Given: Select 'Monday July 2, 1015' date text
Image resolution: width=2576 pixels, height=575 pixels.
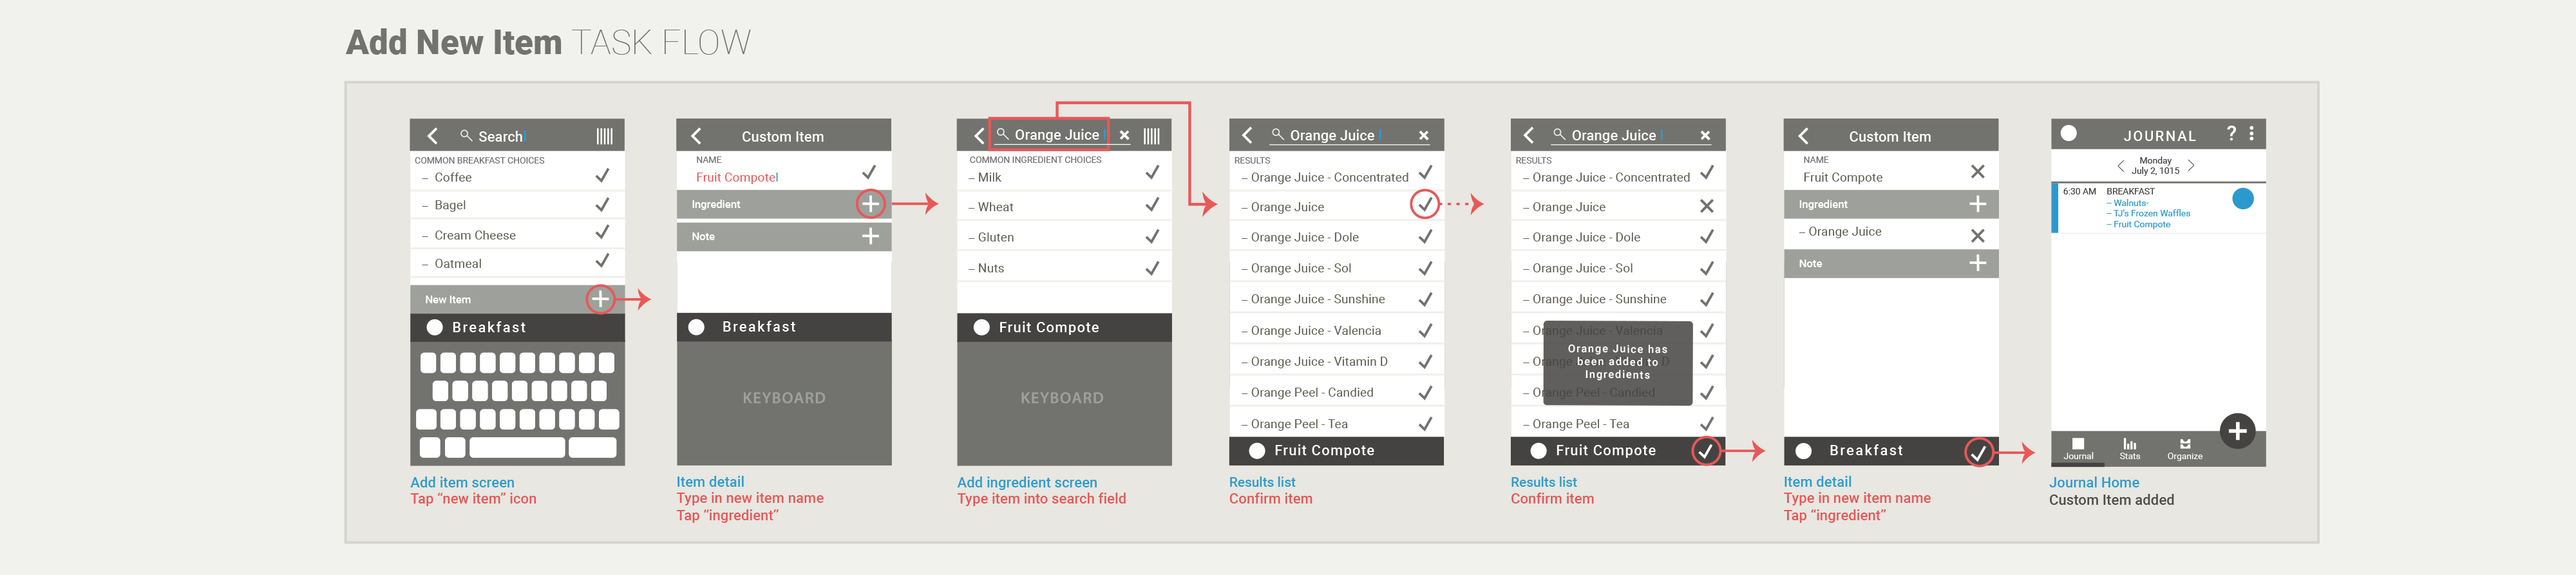Looking at the screenshot, I should pyautogui.click(x=2155, y=165).
